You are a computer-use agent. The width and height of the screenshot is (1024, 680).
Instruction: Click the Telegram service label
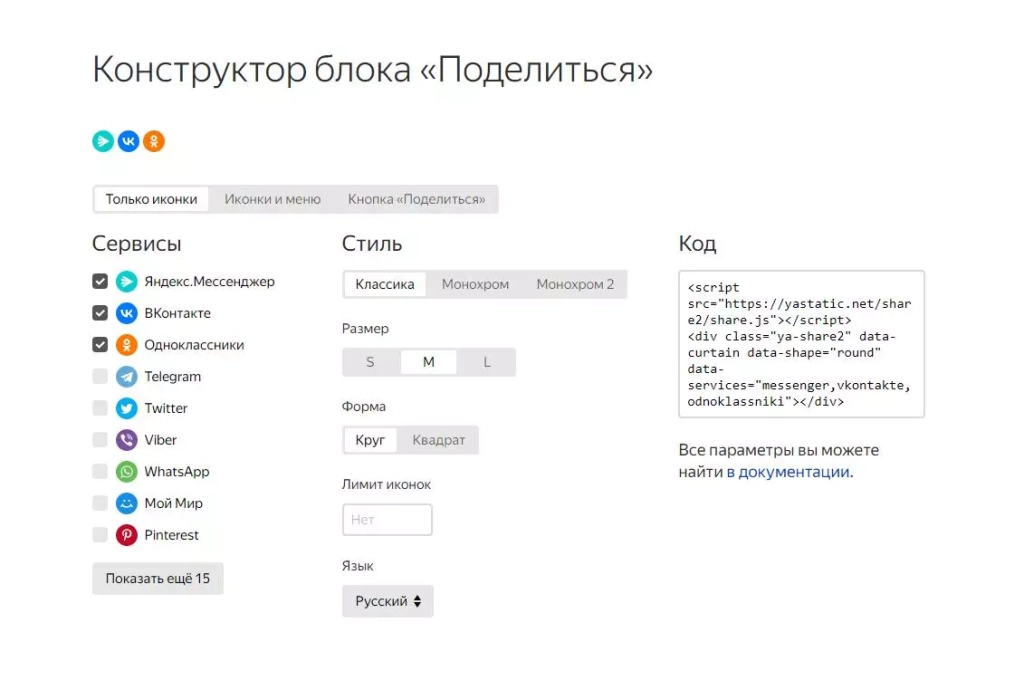click(172, 376)
